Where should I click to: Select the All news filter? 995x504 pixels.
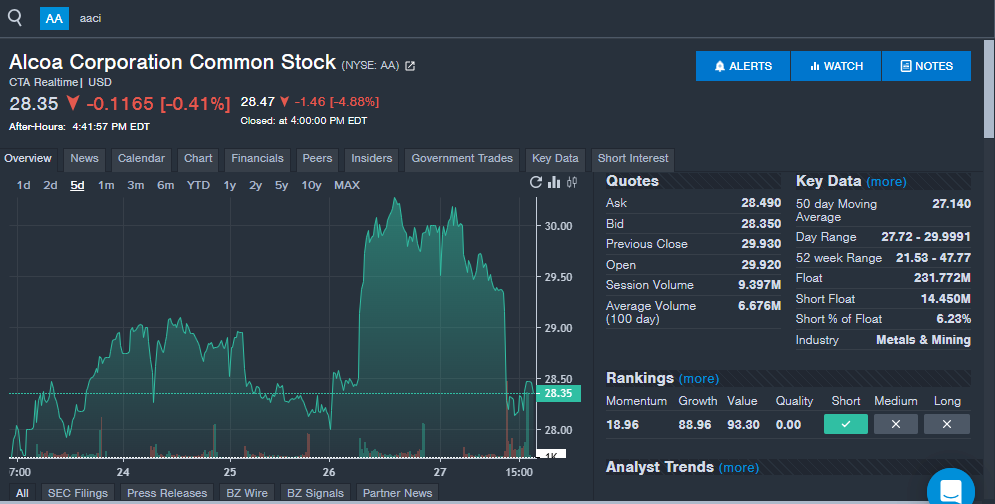[x=22, y=493]
